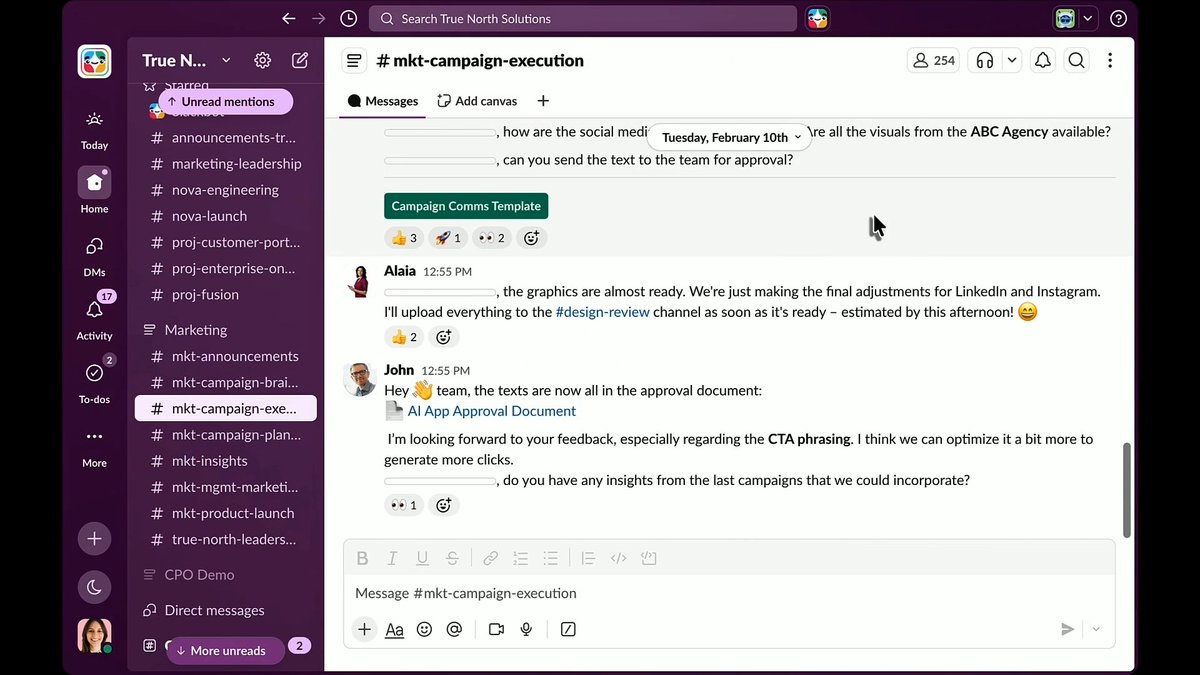Open the history clock icon
Image resolution: width=1200 pixels, height=675 pixels.
pos(348,18)
